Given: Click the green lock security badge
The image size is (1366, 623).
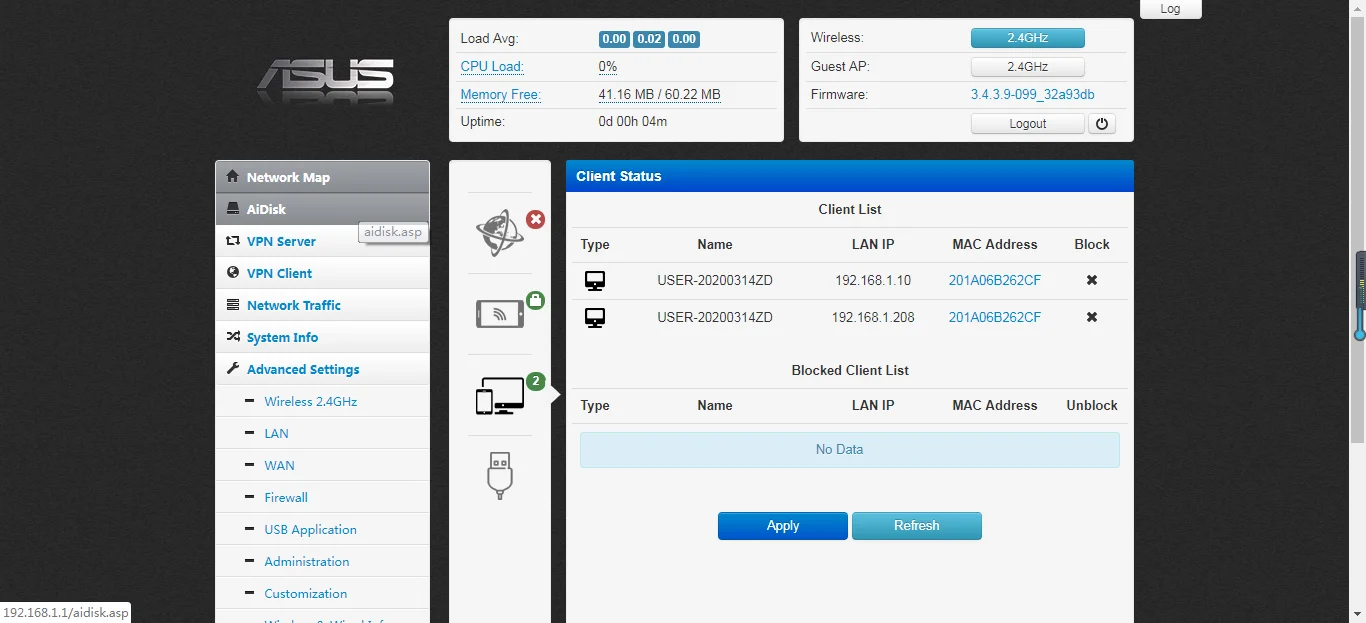Looking at the screenshot, I should coord(535,299).
